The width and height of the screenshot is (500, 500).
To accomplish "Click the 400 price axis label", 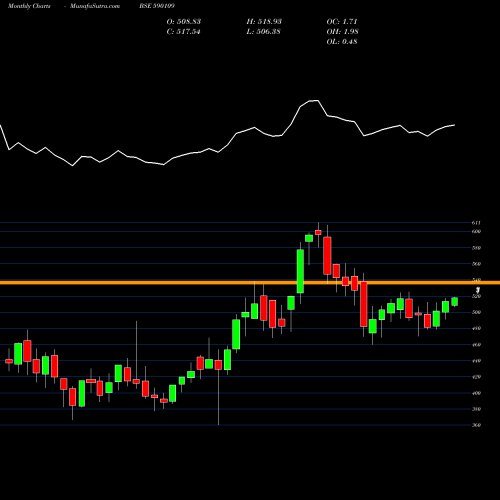I will pos(476,393).
